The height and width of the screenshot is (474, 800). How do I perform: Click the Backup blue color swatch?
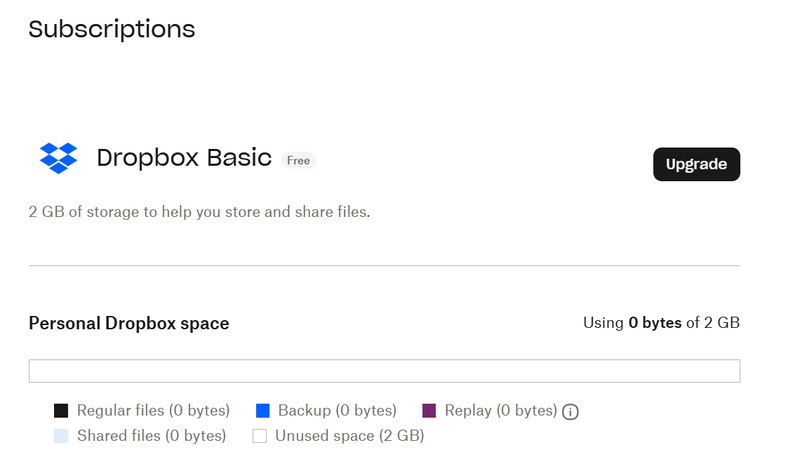[263, 411]
